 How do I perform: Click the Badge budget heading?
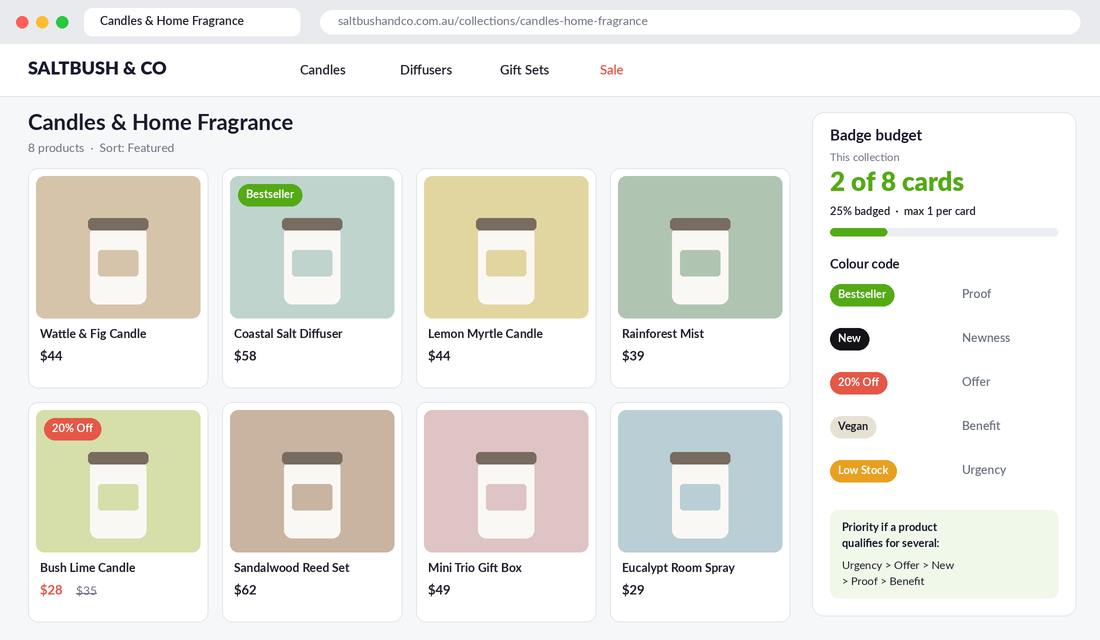tap(876, 135)
